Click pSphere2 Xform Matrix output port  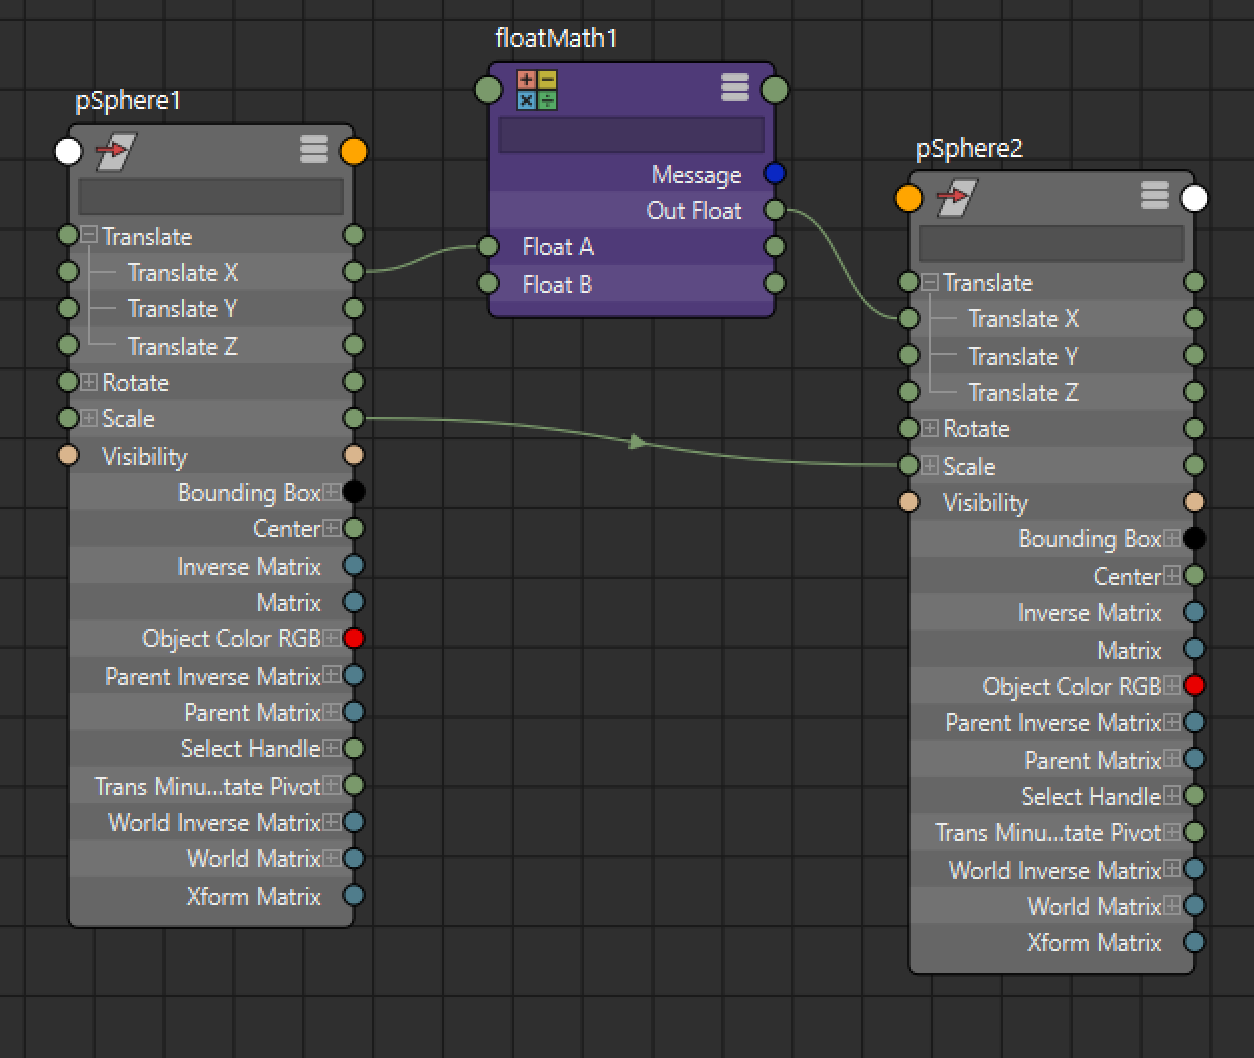click(x=1195, y=942)
